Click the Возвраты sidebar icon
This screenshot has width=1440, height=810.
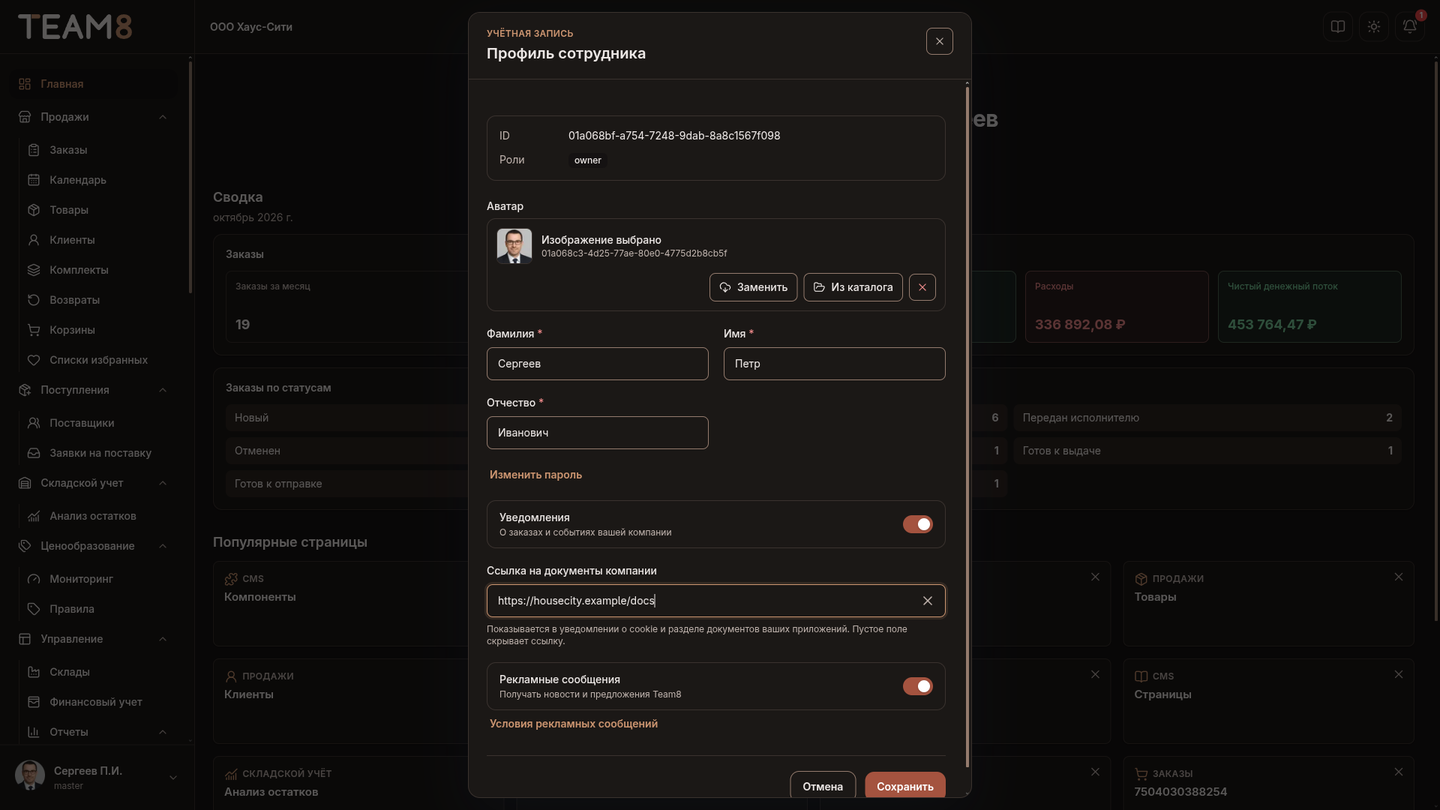(34, 300)
